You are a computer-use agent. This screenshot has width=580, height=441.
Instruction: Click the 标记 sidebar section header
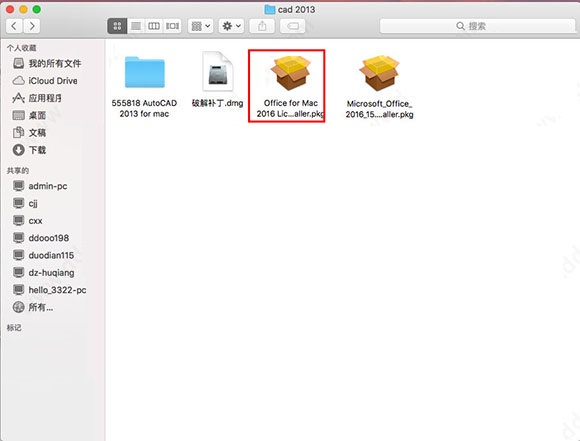point(14,328)
